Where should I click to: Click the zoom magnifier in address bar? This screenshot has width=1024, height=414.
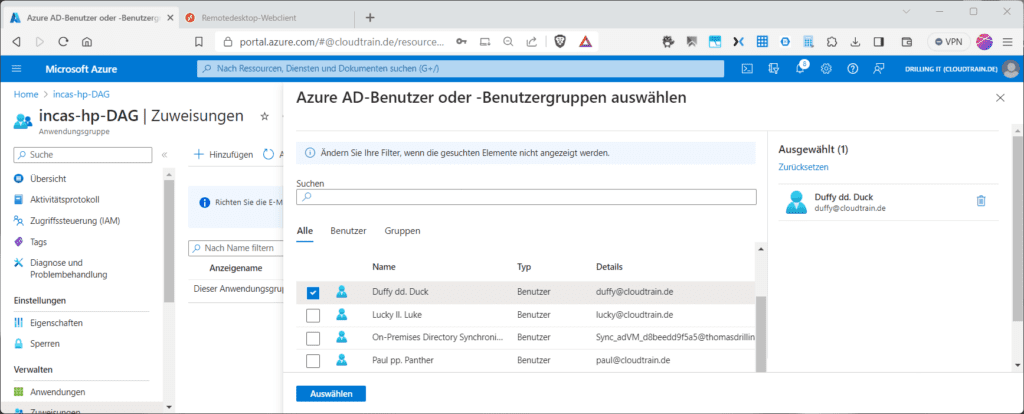[508, 41]
